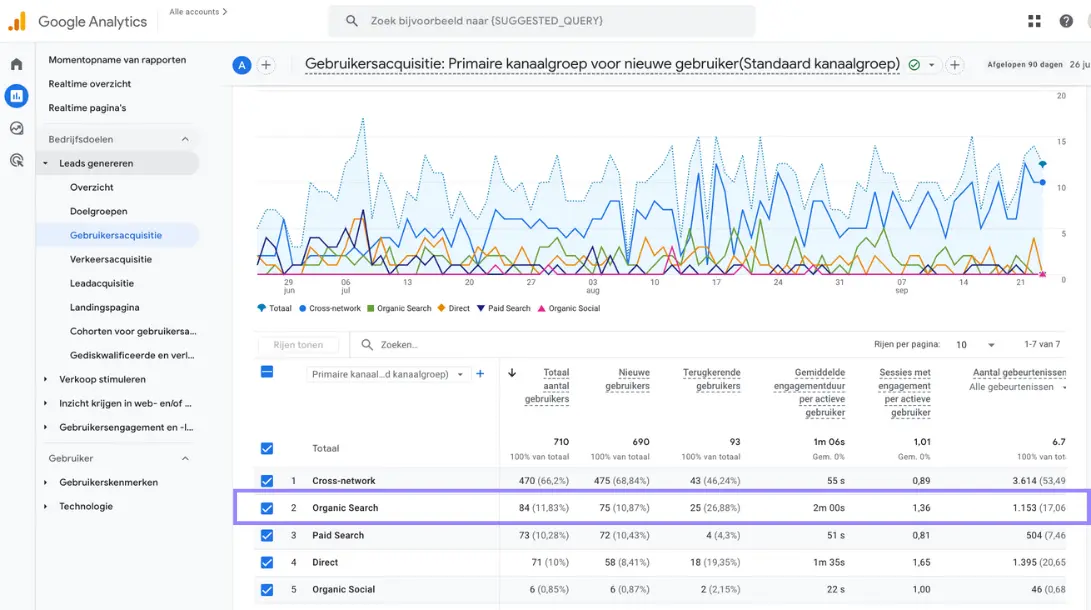Uncheck the Paid Search row checkbox
Viewport: 1091px width, 610px height.
(x=266, y=535)
